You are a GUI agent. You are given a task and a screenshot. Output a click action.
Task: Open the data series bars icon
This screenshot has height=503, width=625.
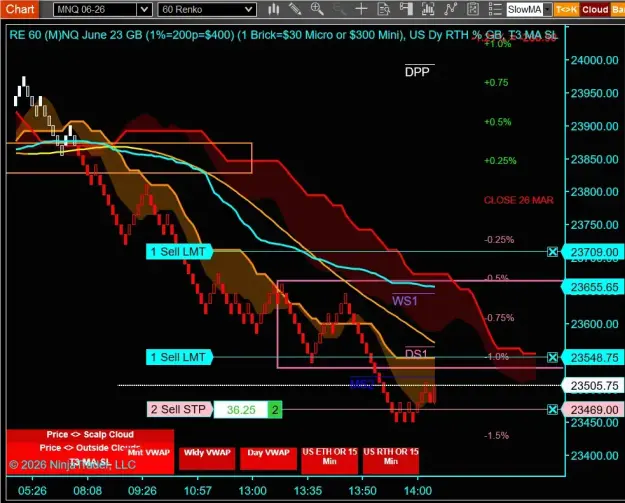428,9
